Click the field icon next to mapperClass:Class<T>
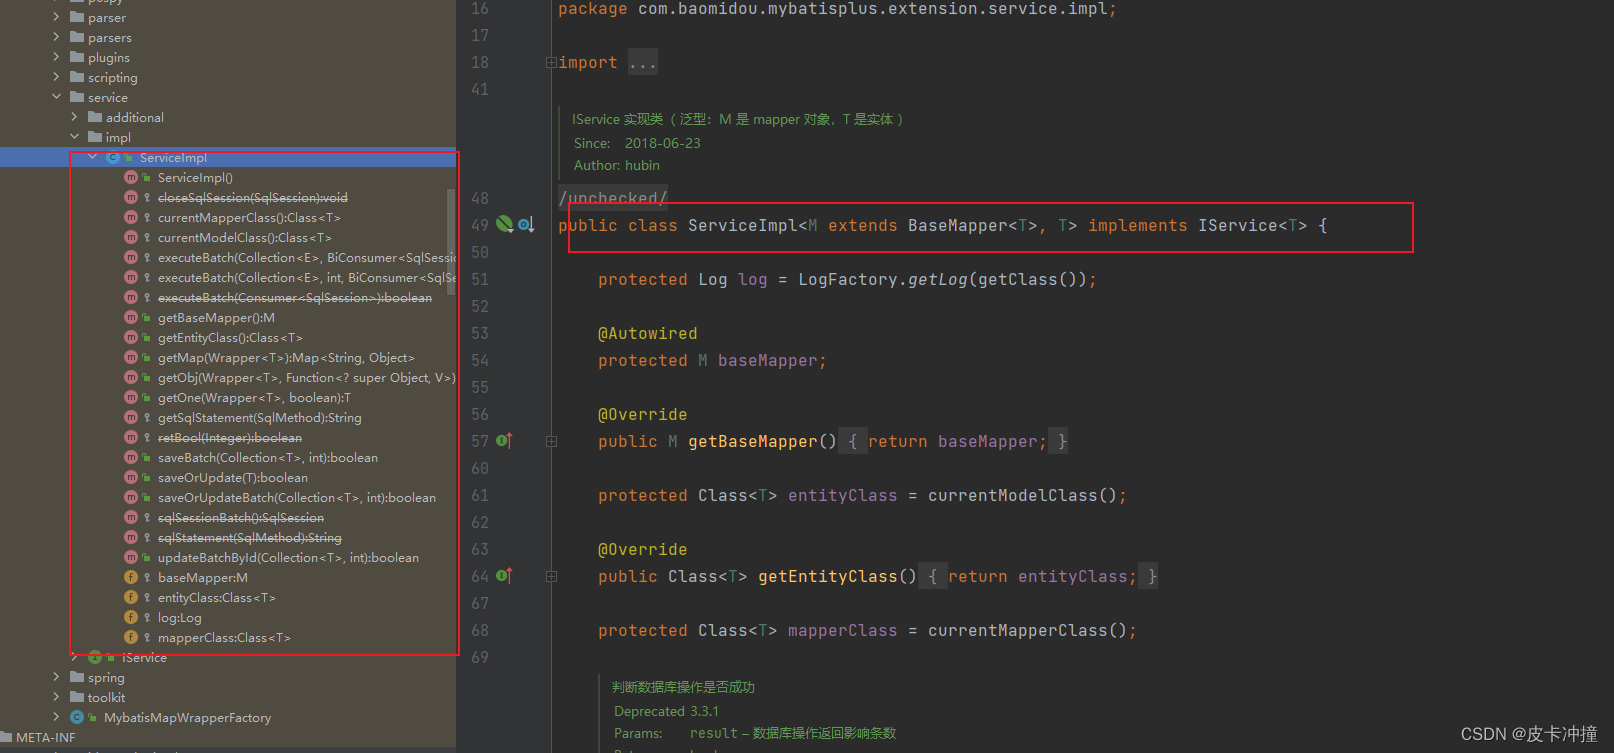The image size is (1614, 753). (x=131, y=638)
